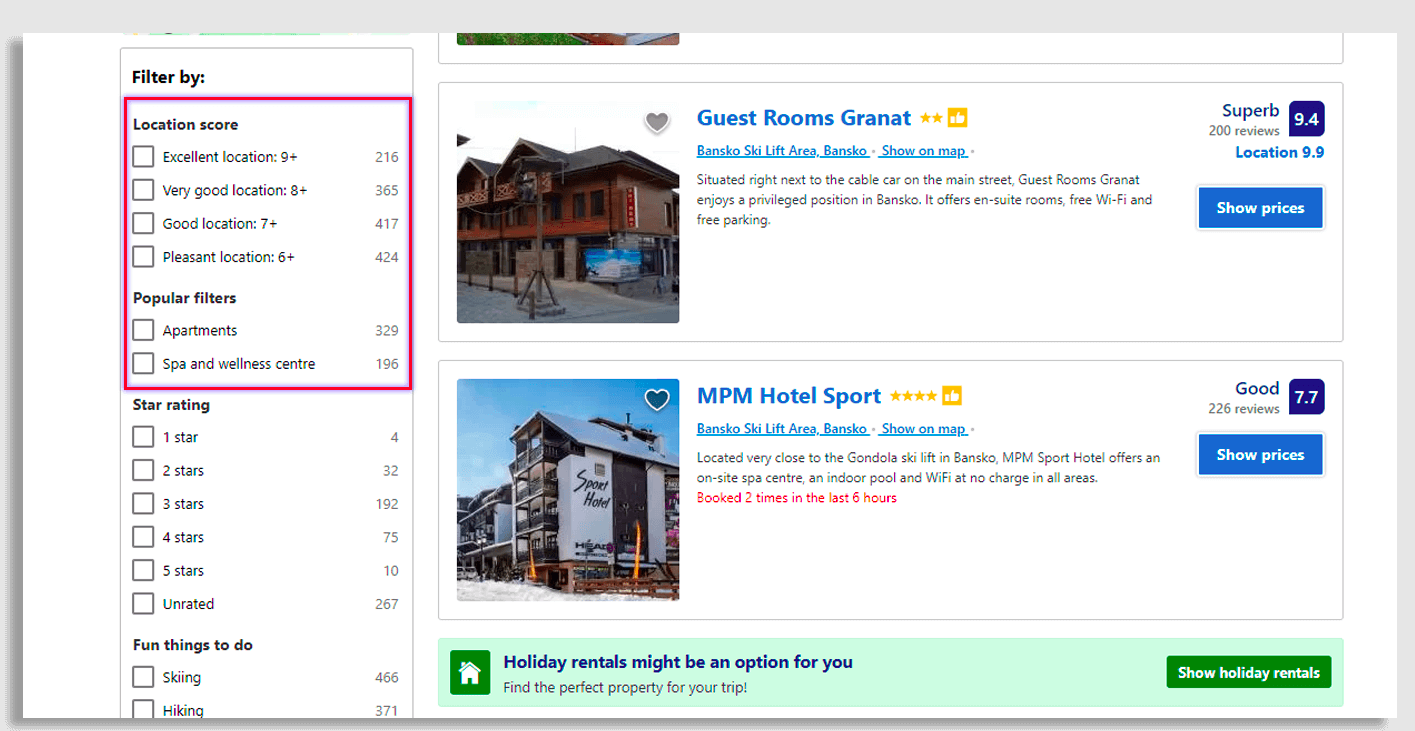Select the Pleasant location: 6+ checkbox
Viewport: 1415px width, 731px height.
144,257
